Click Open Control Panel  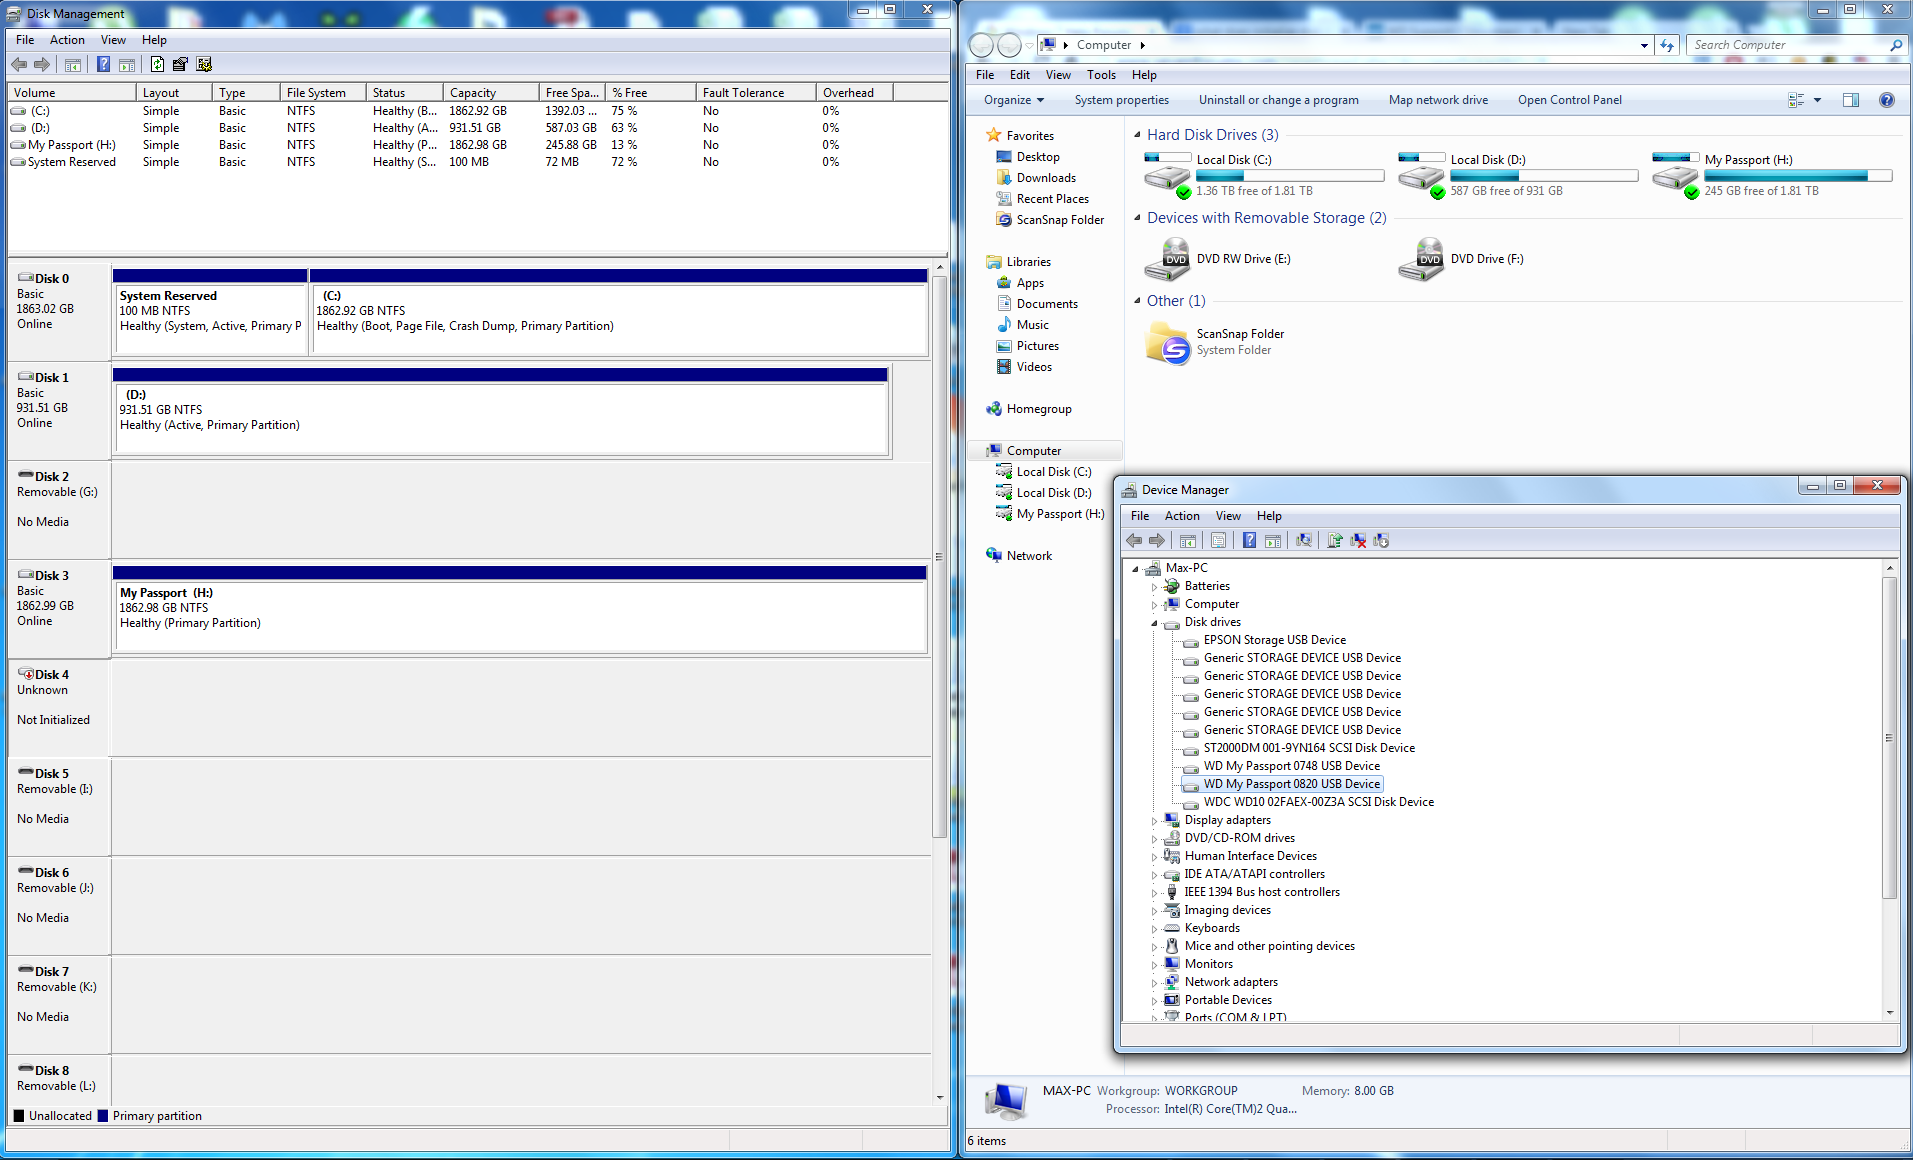tap(1569, 100)
